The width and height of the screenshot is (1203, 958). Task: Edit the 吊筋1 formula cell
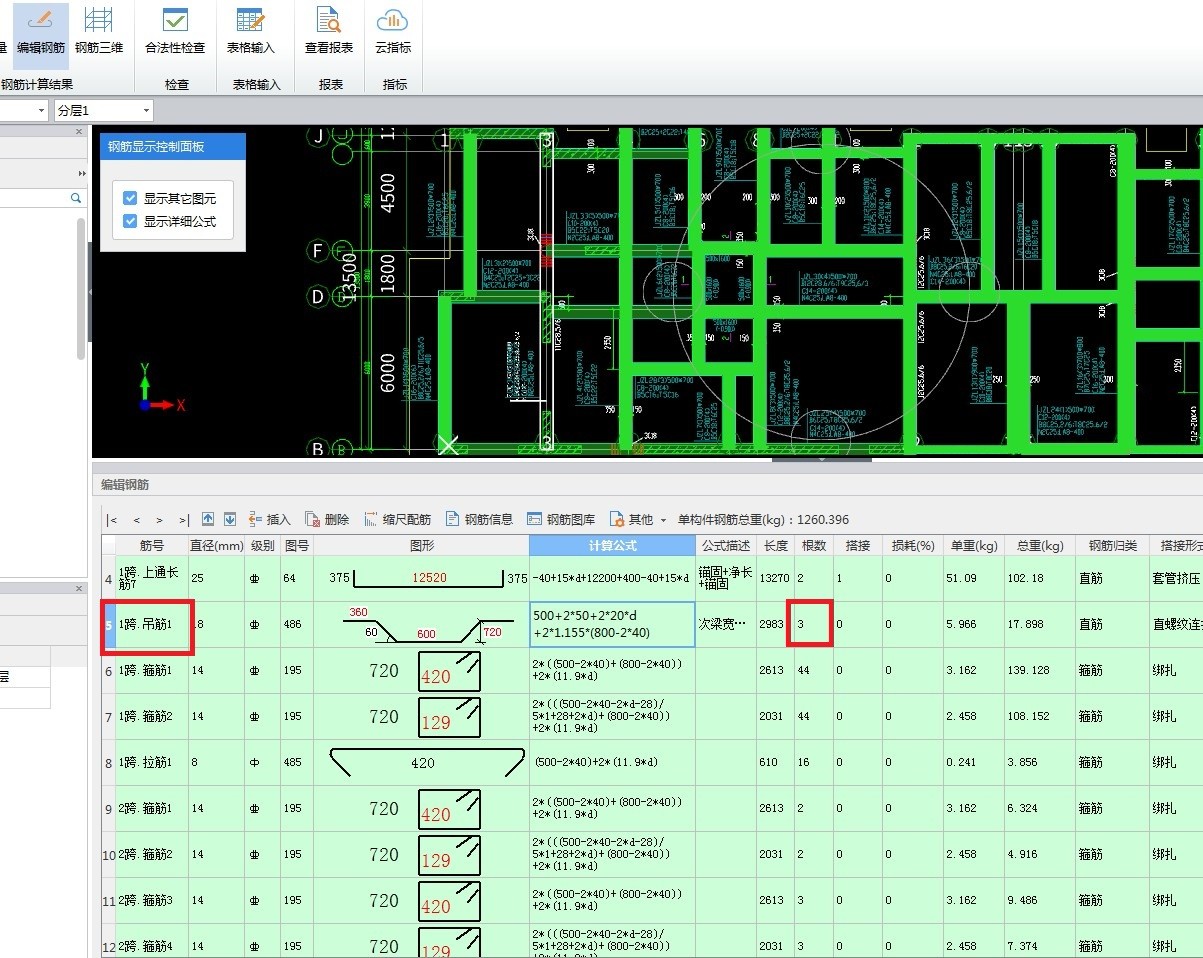pos(612,624)
